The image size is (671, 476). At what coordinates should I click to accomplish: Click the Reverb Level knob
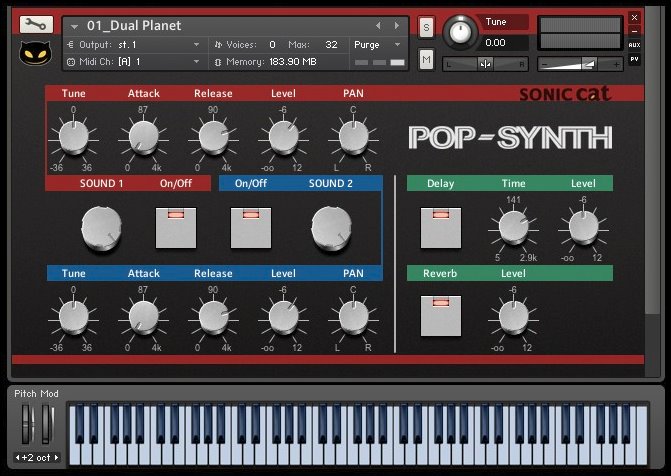tap(514, 317)
